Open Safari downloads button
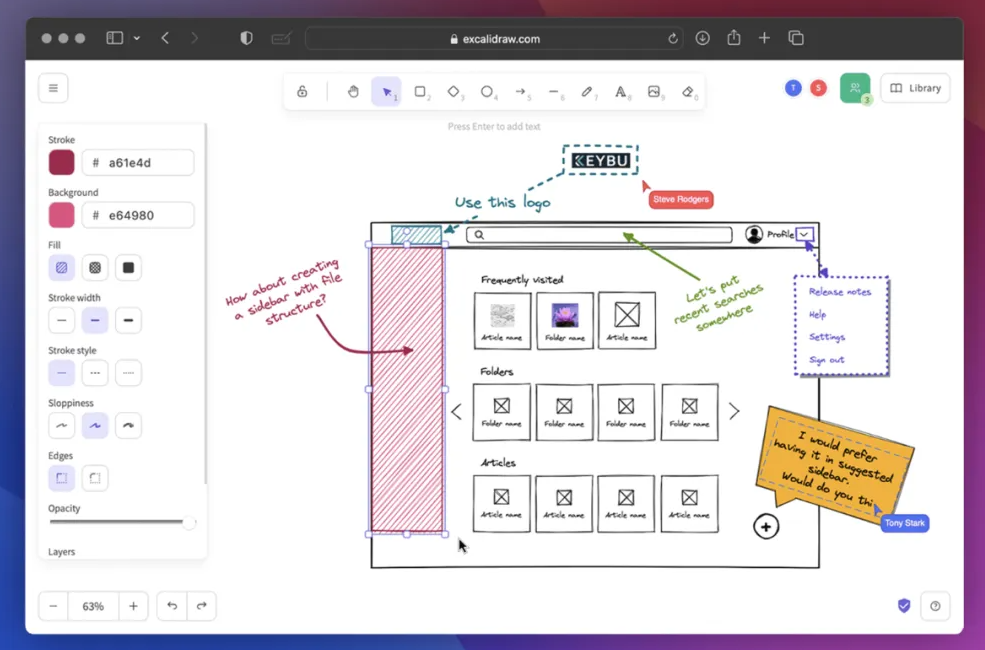Screen dimensions: 985x650 (x=702, y=38)
